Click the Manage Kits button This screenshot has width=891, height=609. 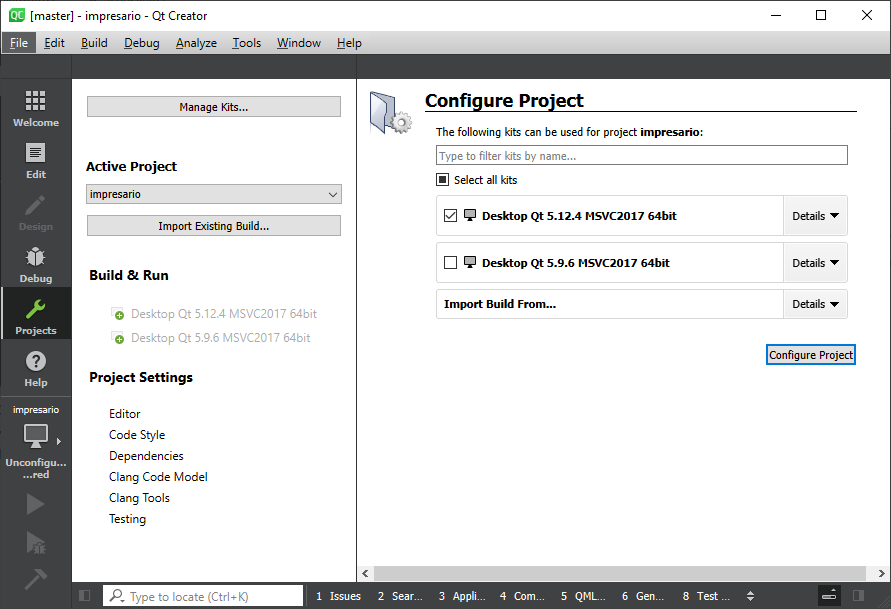pos(214,107)
